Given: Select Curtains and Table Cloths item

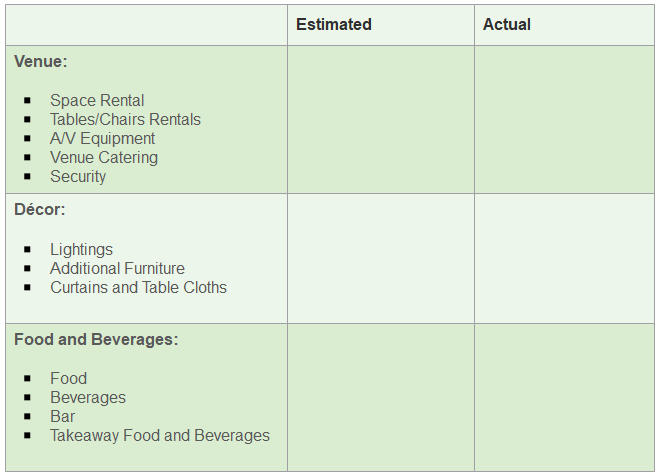Looking at the screenshot, I should tap(138, 287).
